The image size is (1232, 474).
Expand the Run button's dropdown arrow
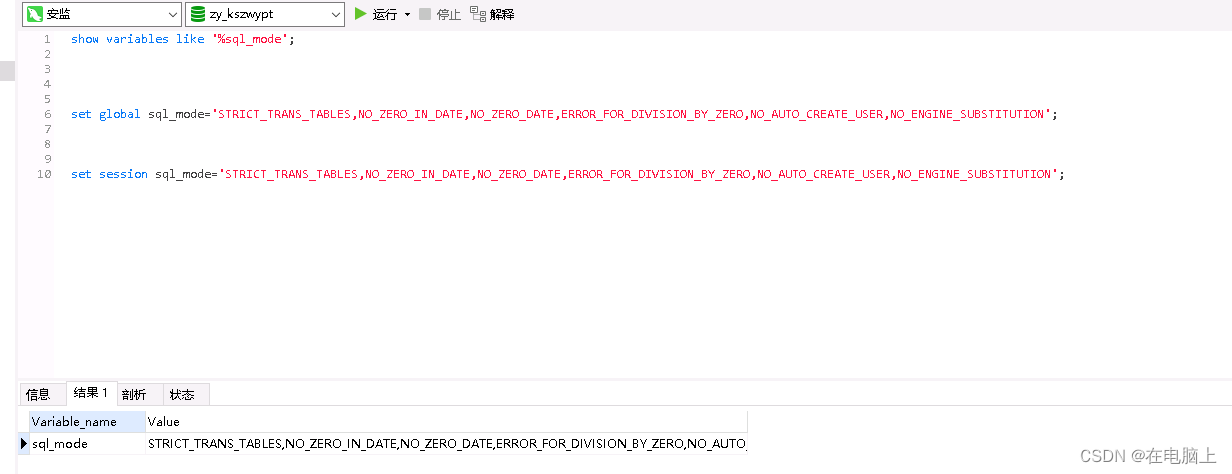[x=407, y=15]
